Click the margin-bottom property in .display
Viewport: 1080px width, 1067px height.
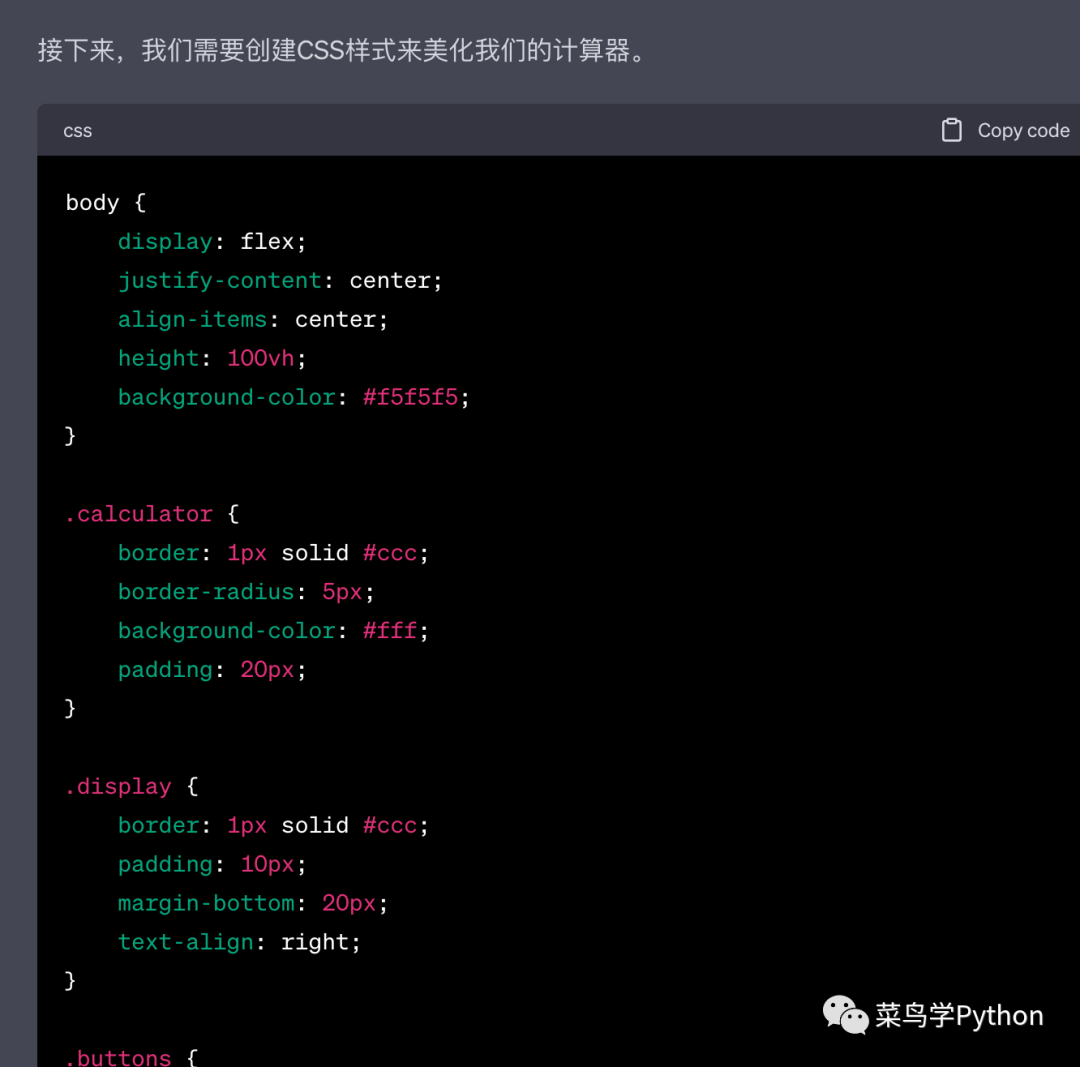tap(206, 903)
